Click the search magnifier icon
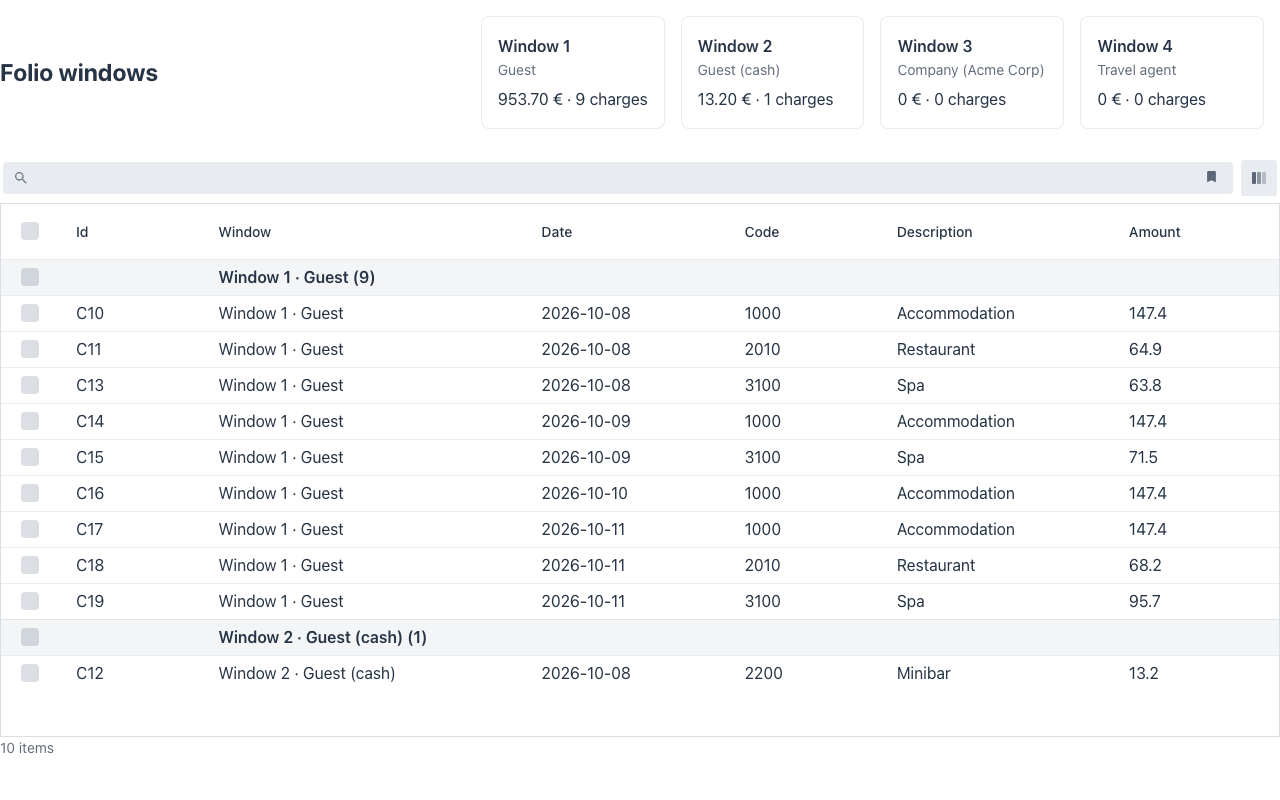This screenshot has width=1280, height=800. click(x=20, y=178)
